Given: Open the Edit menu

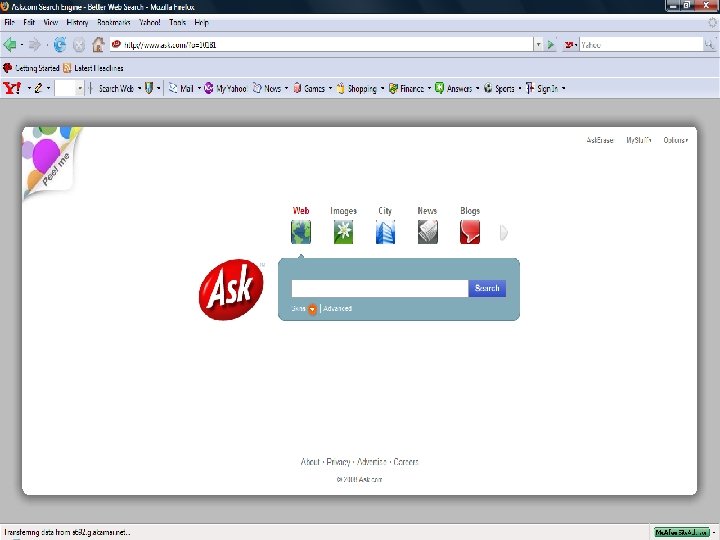Looking at the screenshot, I should point(29,22).
